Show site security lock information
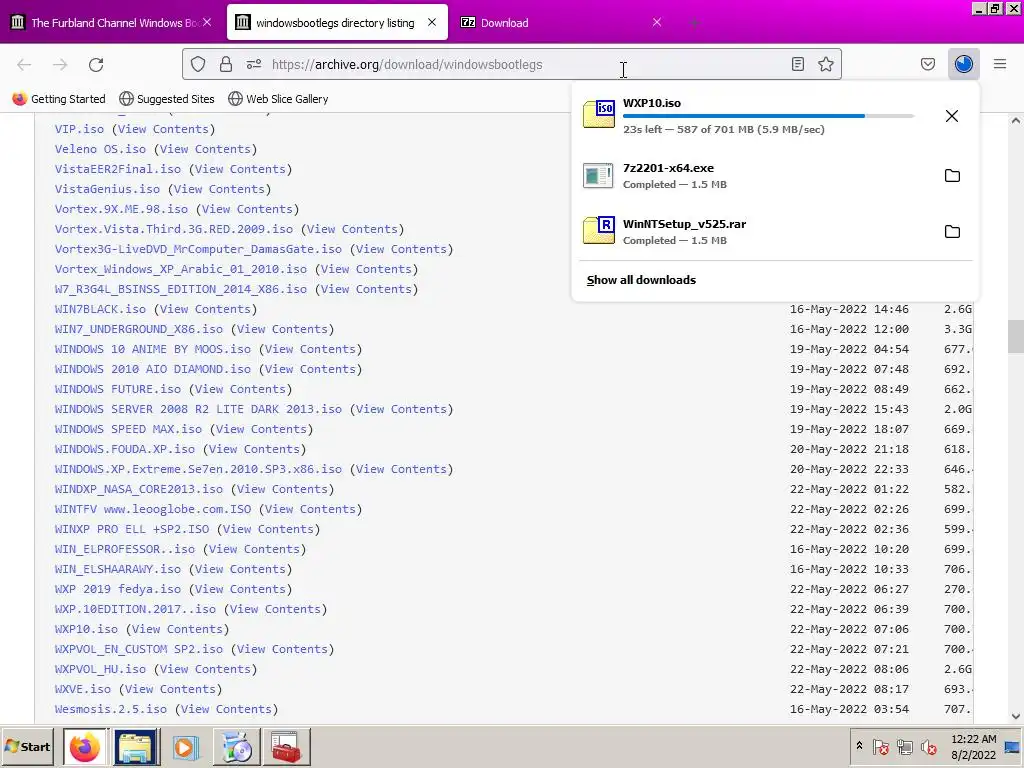 (226, 64)
